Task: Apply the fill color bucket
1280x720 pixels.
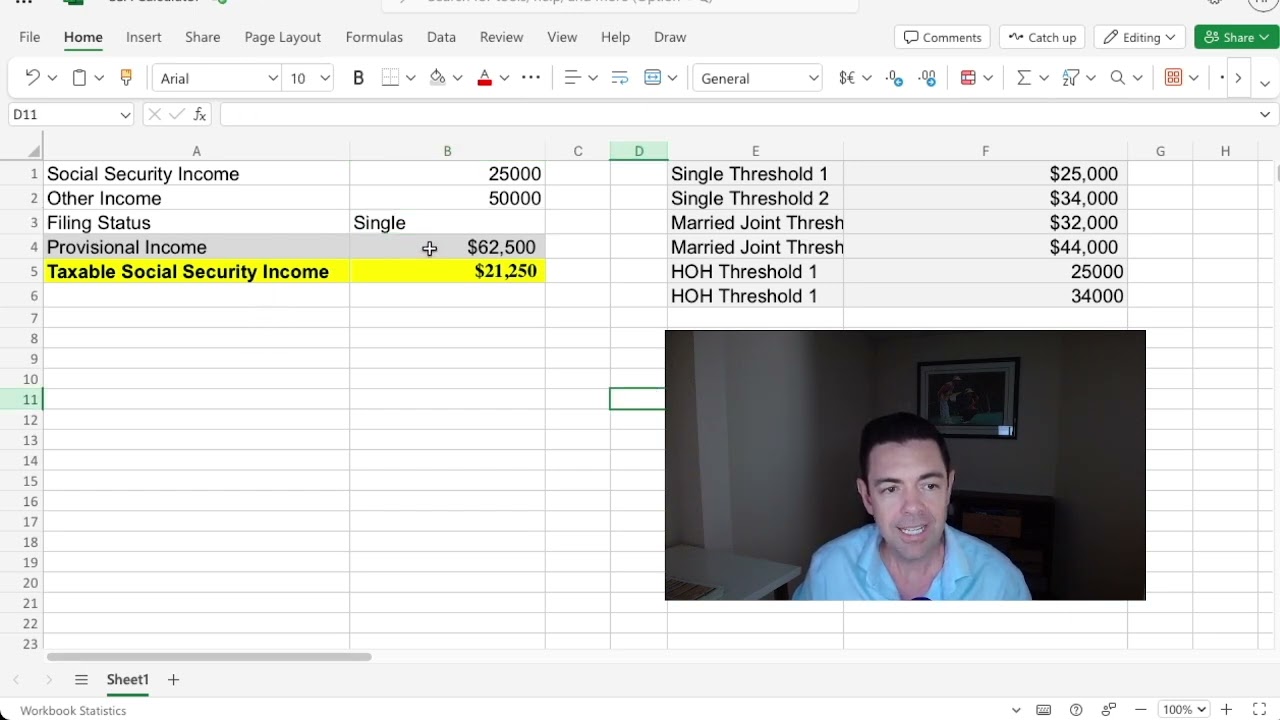Action: (x=437, y=78)
